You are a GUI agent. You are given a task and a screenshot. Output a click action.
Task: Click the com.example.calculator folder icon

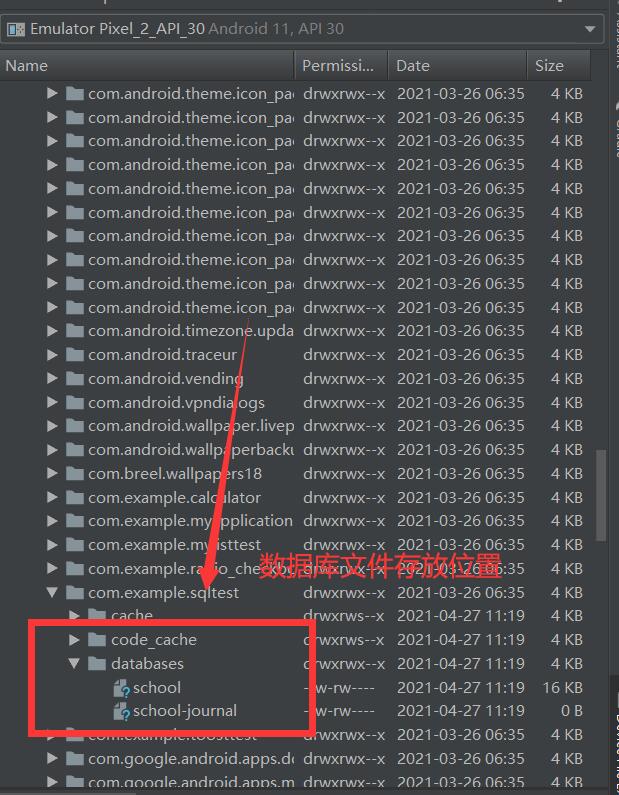75,497
